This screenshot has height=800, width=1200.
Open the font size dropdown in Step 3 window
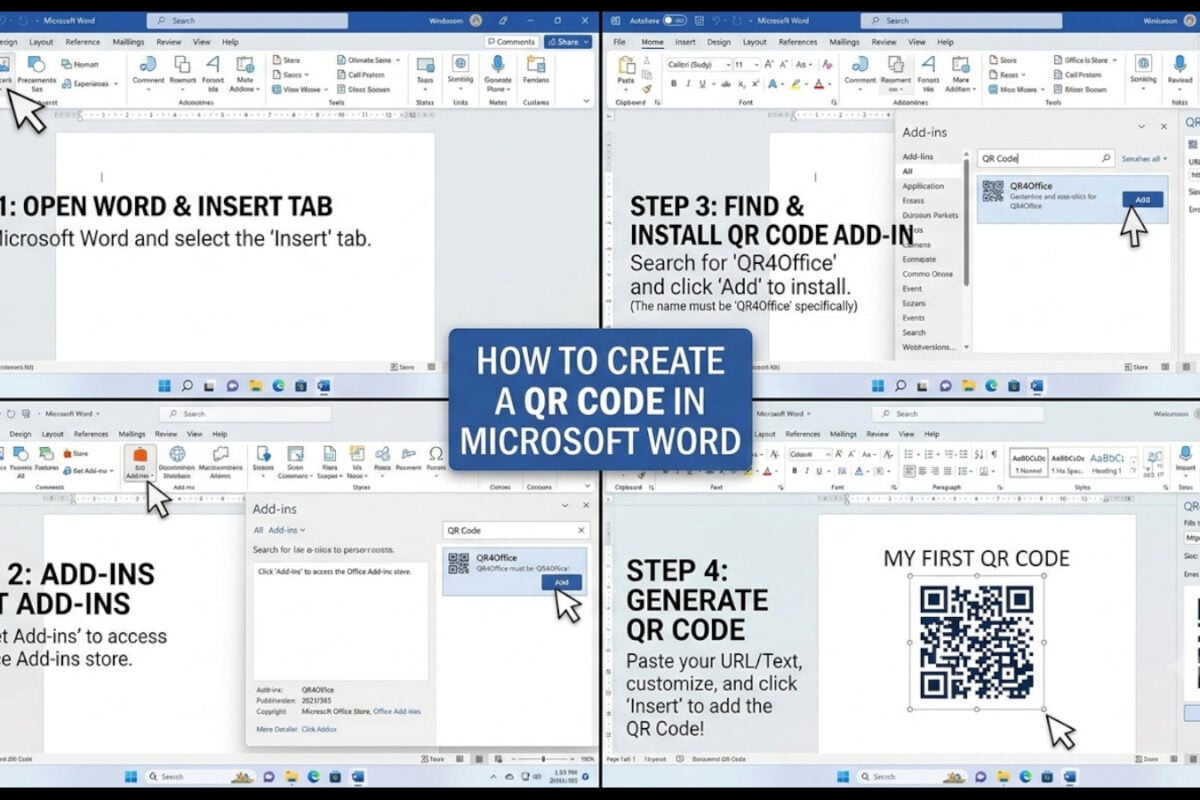tap(757, 65)
